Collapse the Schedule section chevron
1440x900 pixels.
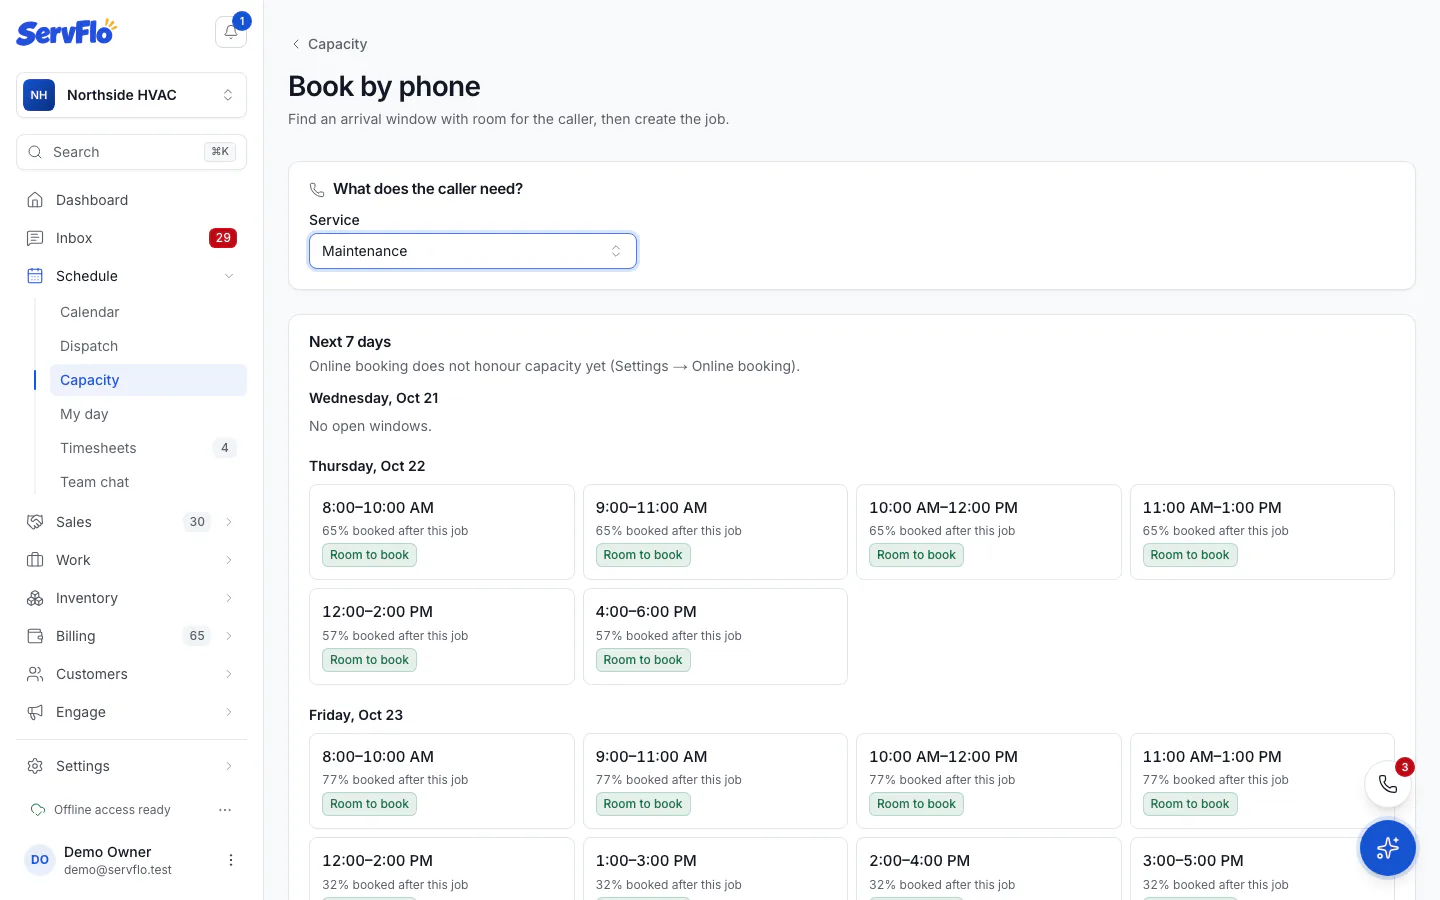tap(229, 276)
